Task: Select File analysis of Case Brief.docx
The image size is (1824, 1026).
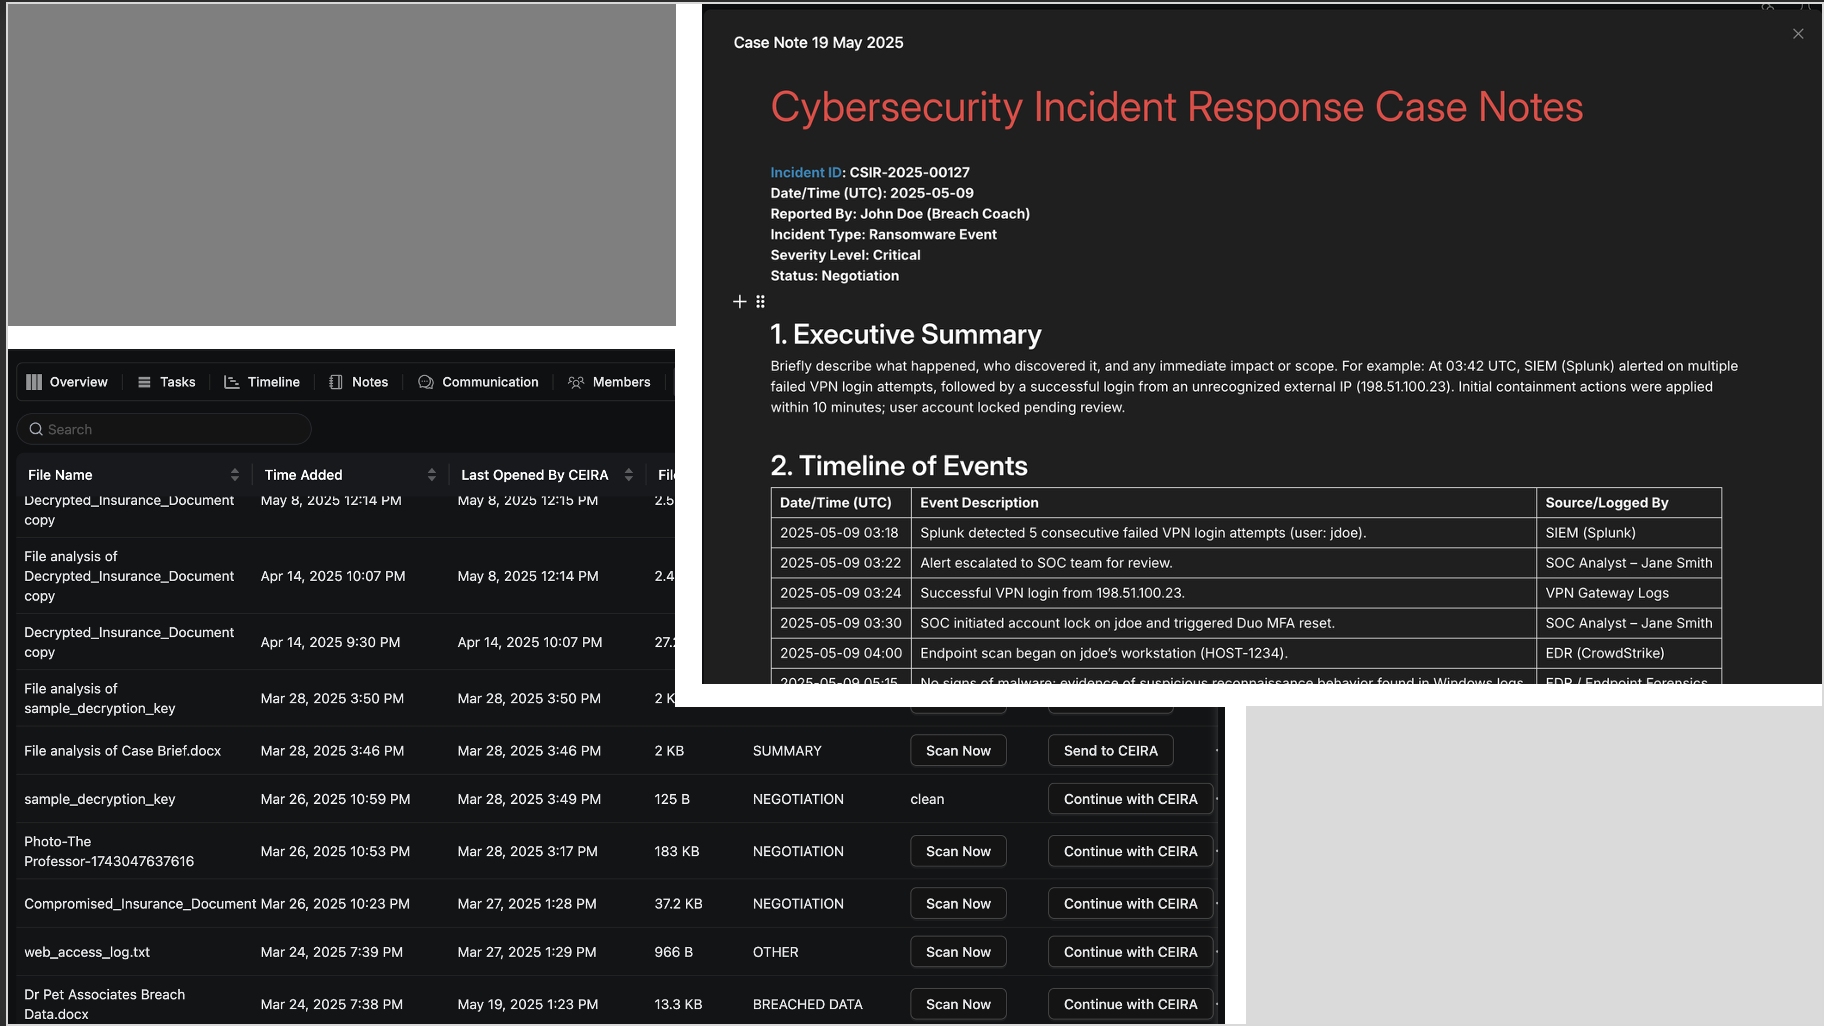Action: (123, 751)
